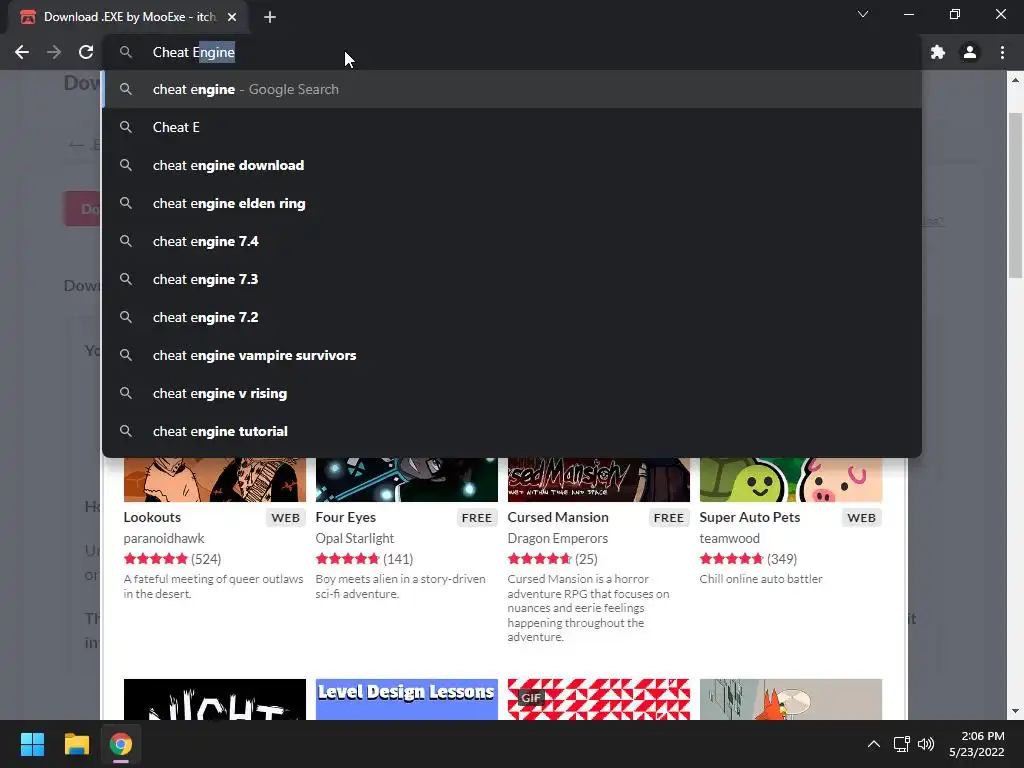Open the Chrome three-dot menu
This screenshot has height=768, width=1024.
[1002, 52]
